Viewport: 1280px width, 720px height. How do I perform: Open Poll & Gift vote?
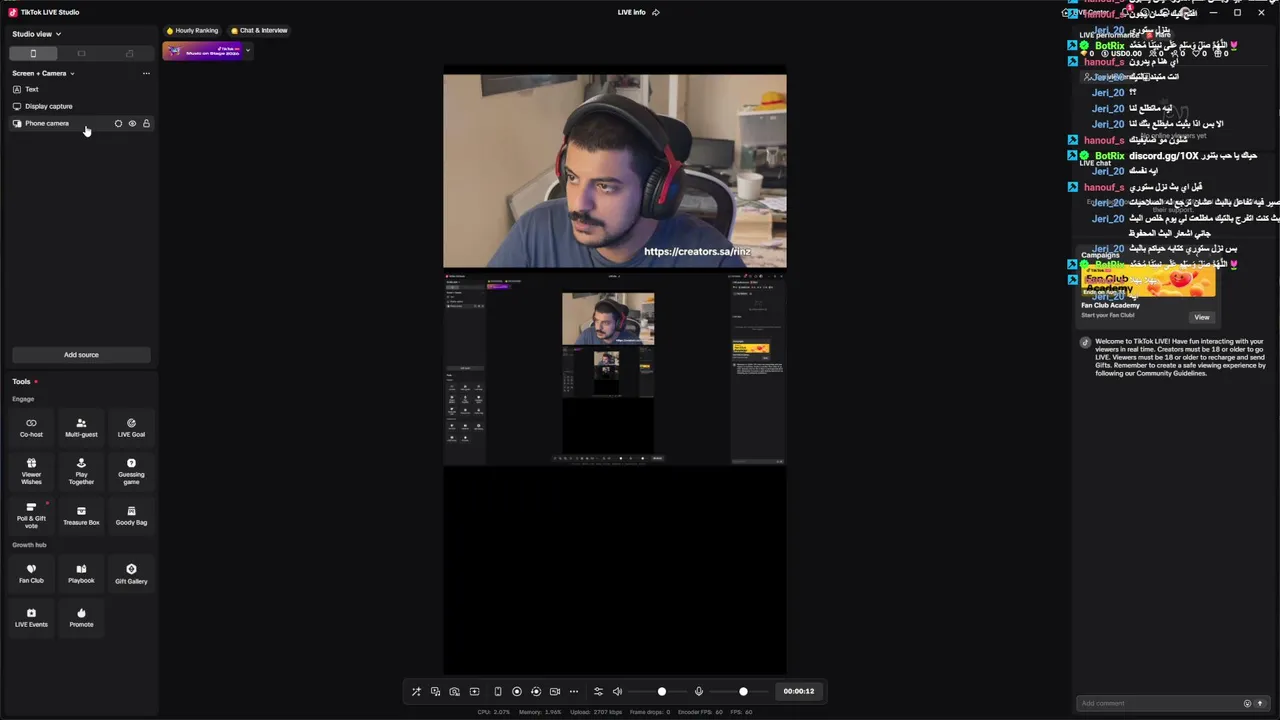coord(31,515)
